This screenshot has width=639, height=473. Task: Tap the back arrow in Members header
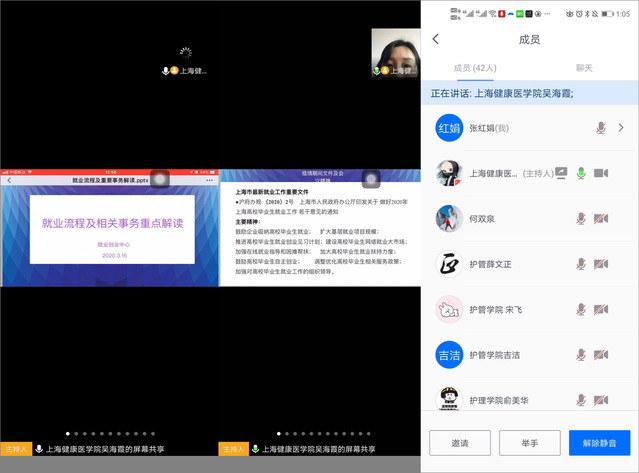tap(436, 39)
